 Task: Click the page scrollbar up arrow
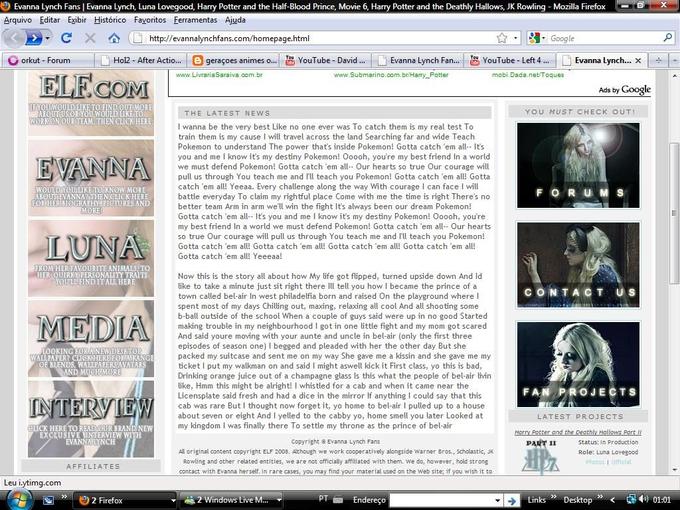pos(674,76)
